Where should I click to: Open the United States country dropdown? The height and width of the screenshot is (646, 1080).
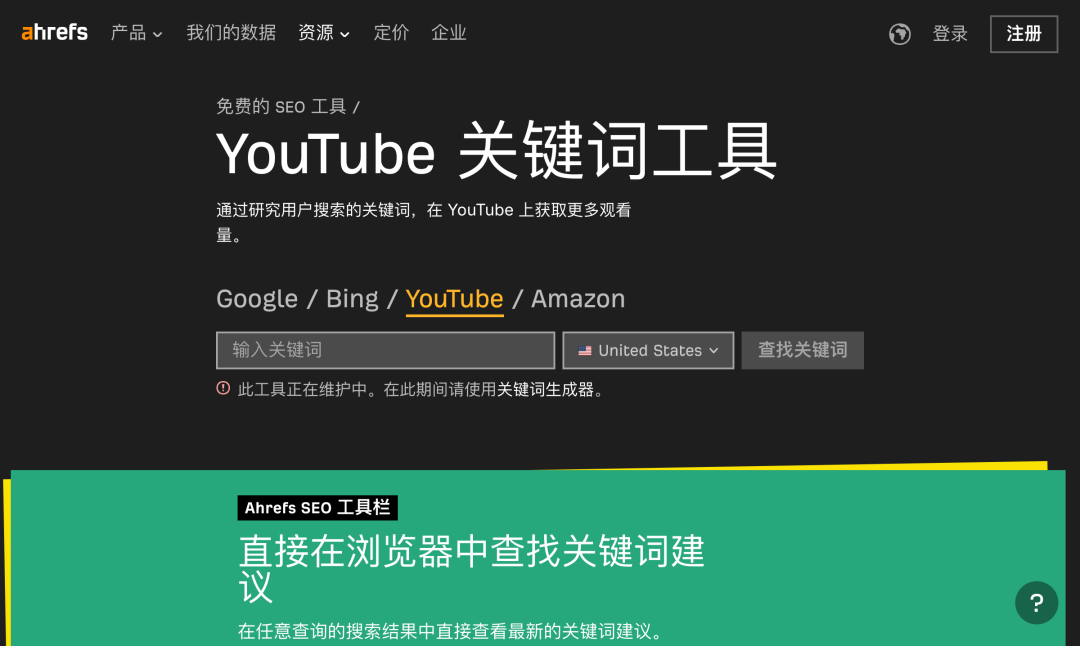tap(648, 351)
